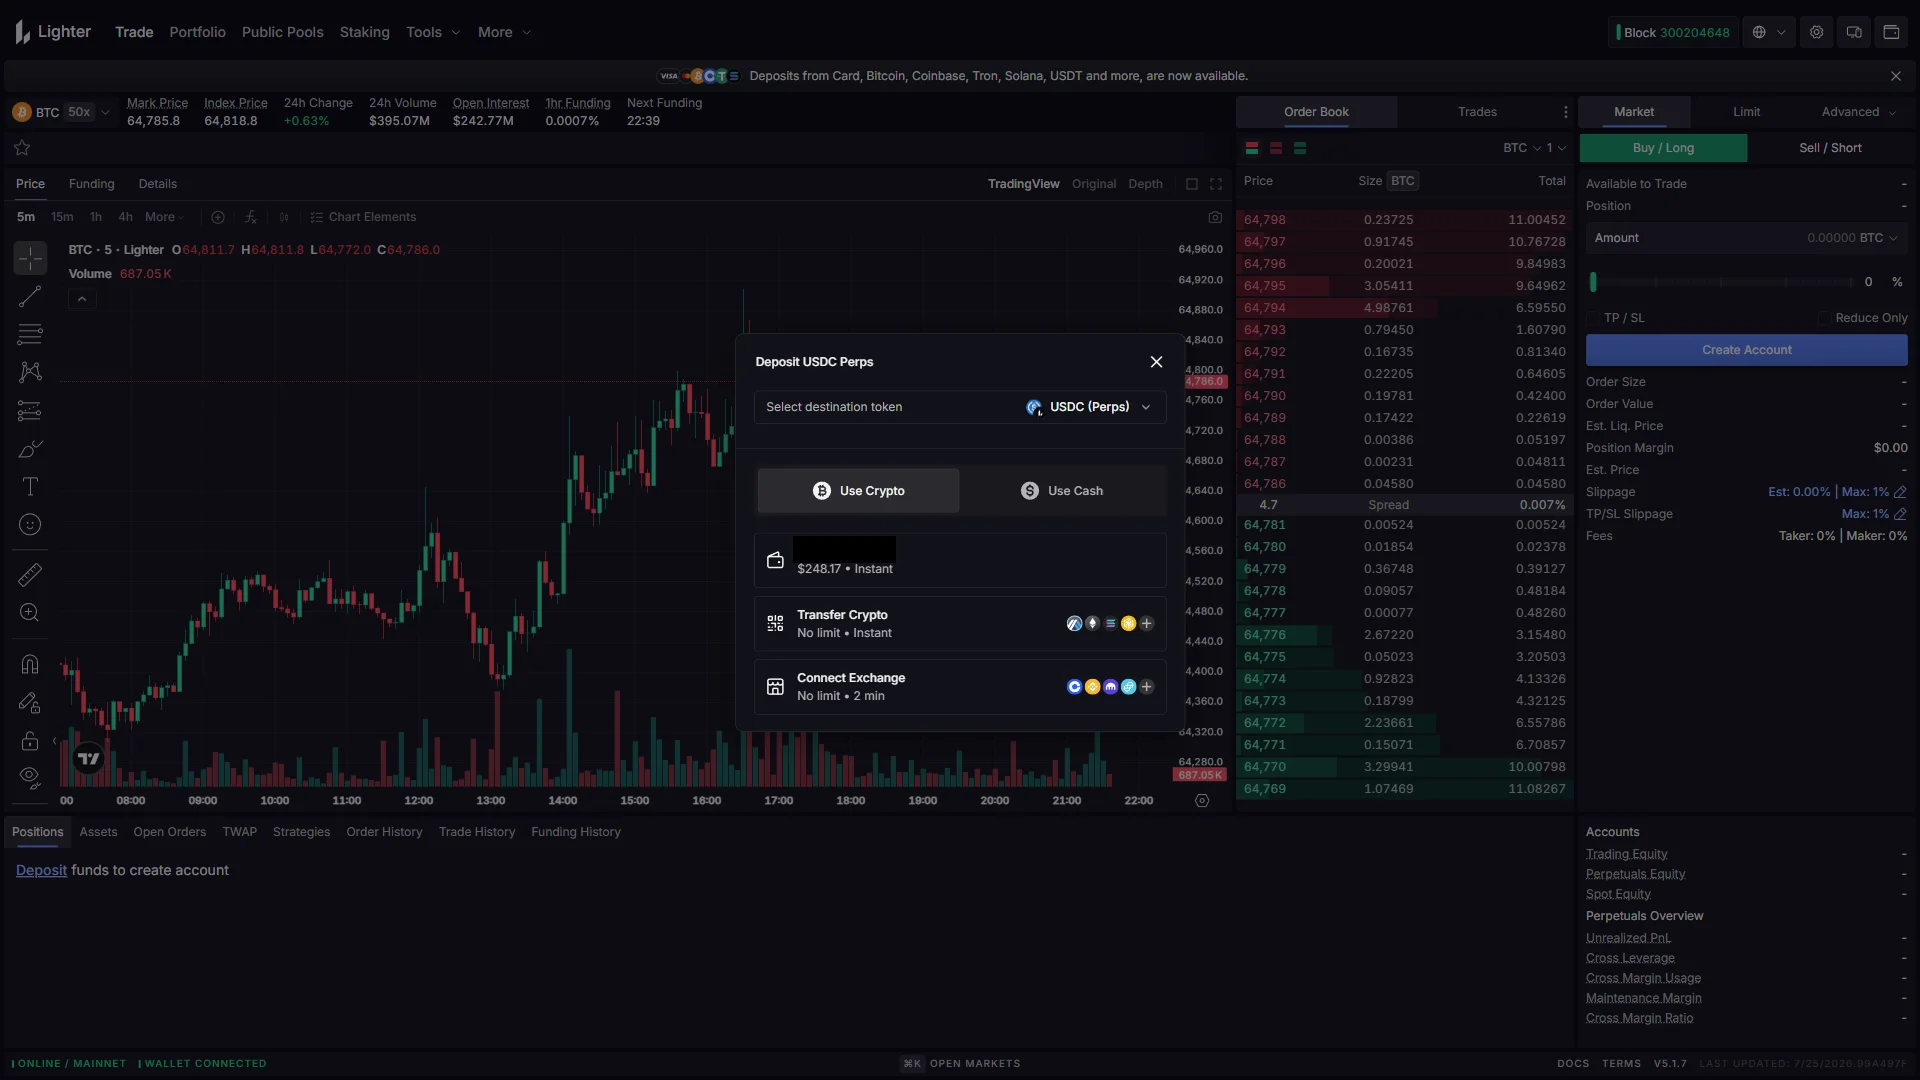Image resolution: width=1920 pixels, height=1080 pixels.
Task: Lock all drawing tools
Action: tap(30, 740)
